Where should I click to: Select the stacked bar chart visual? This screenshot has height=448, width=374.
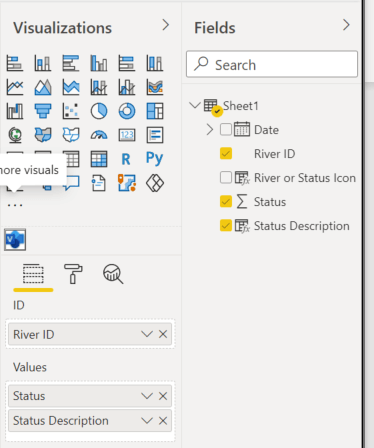[15, 63]
